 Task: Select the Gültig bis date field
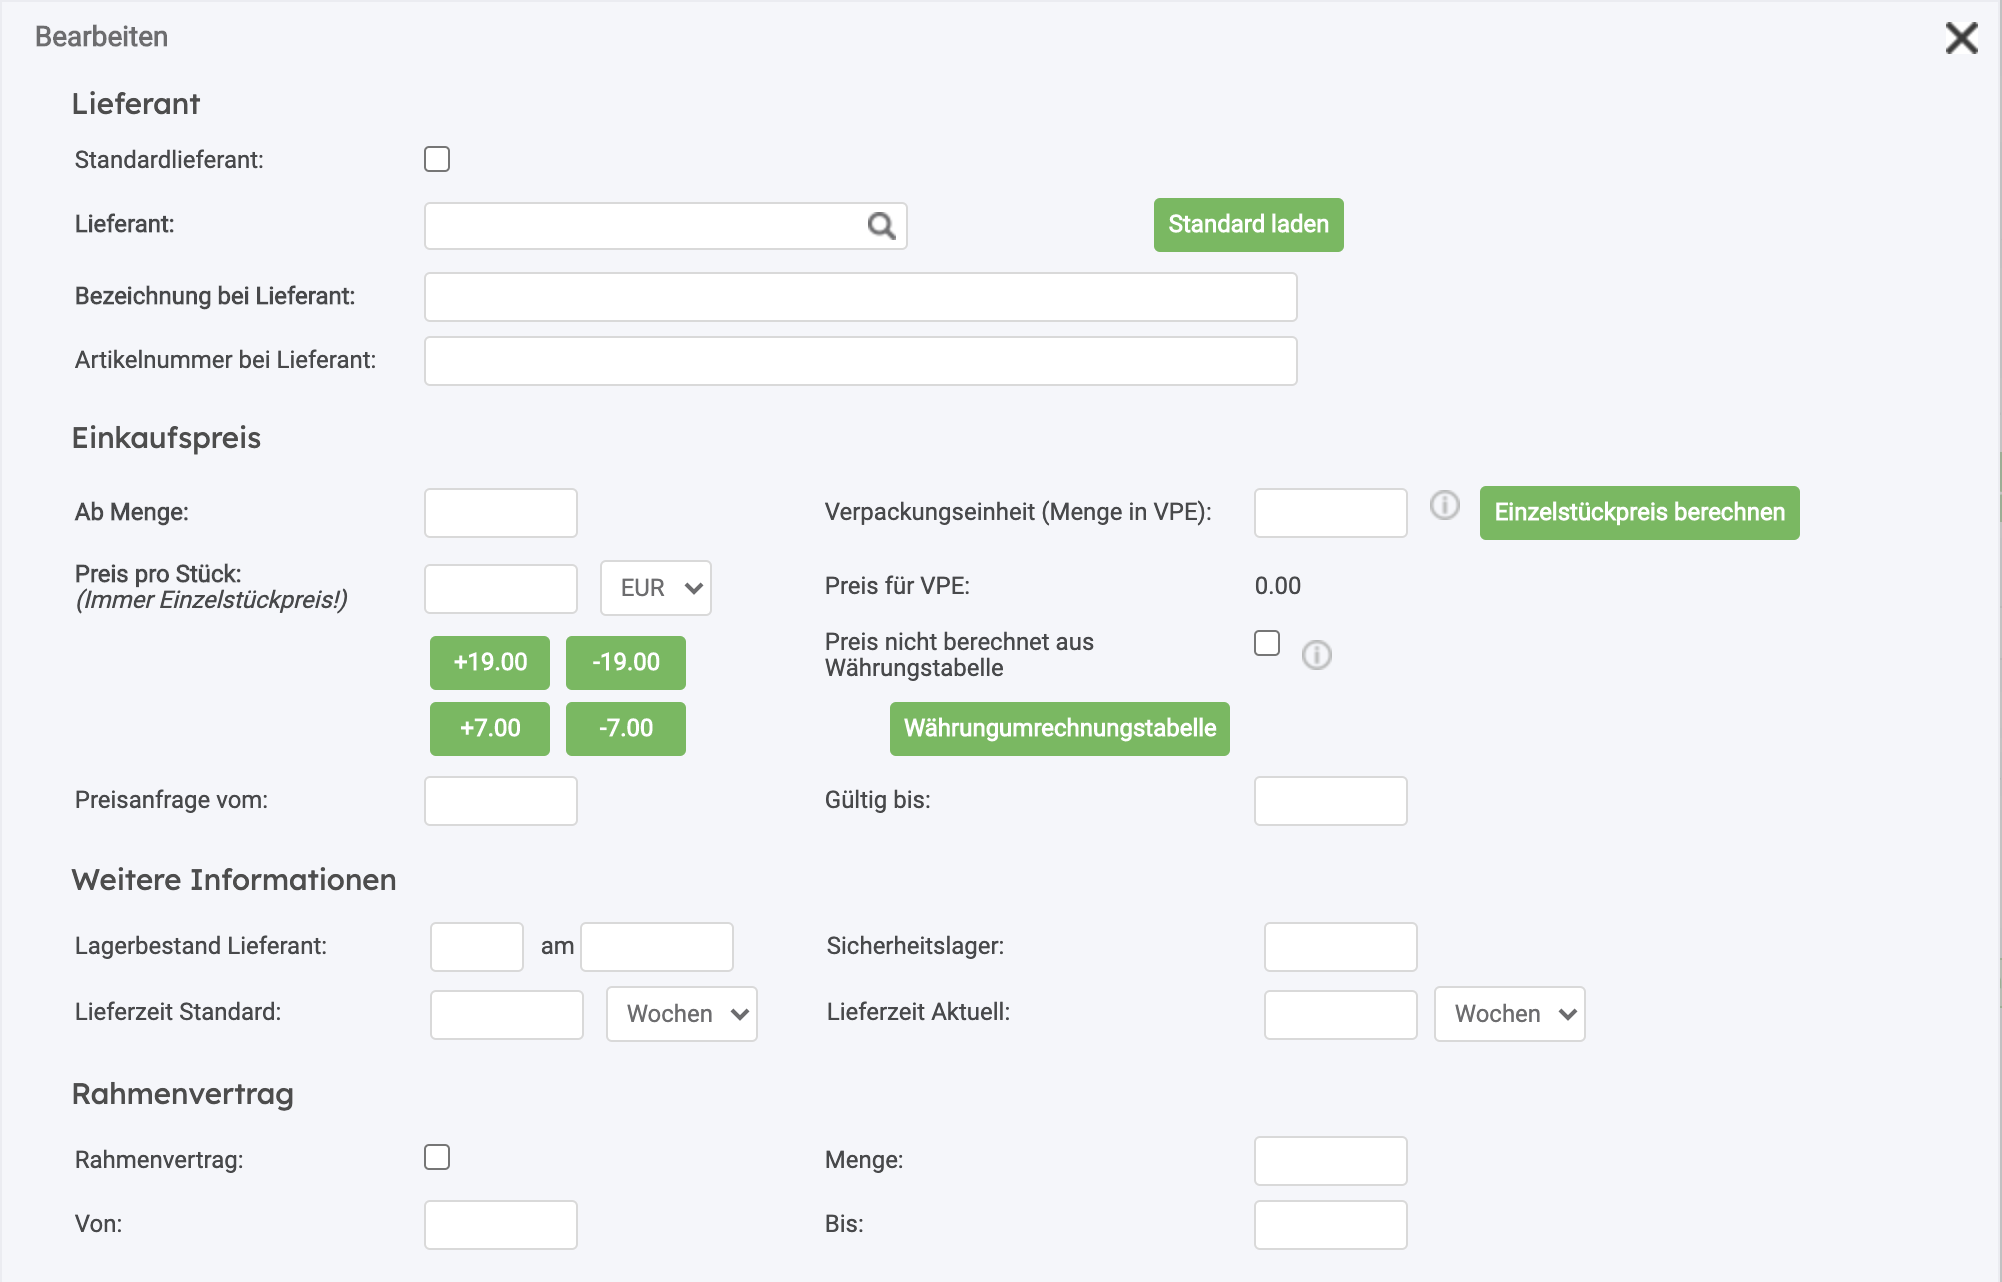click(x=1330, y=801)
